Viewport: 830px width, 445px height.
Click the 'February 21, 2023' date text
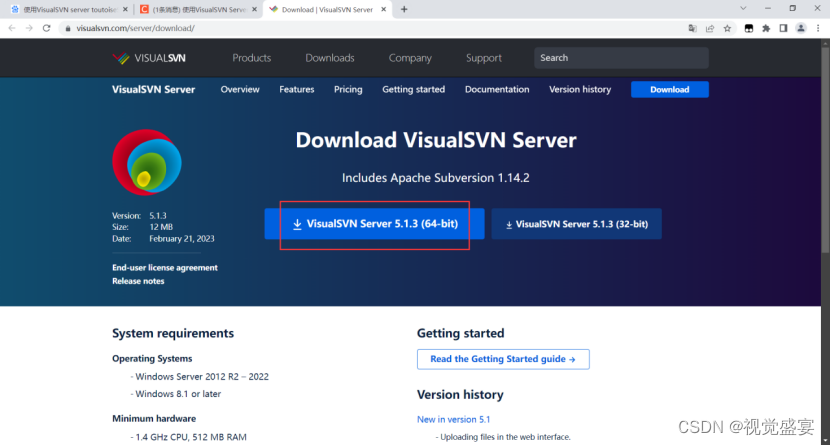pos(182,239)
